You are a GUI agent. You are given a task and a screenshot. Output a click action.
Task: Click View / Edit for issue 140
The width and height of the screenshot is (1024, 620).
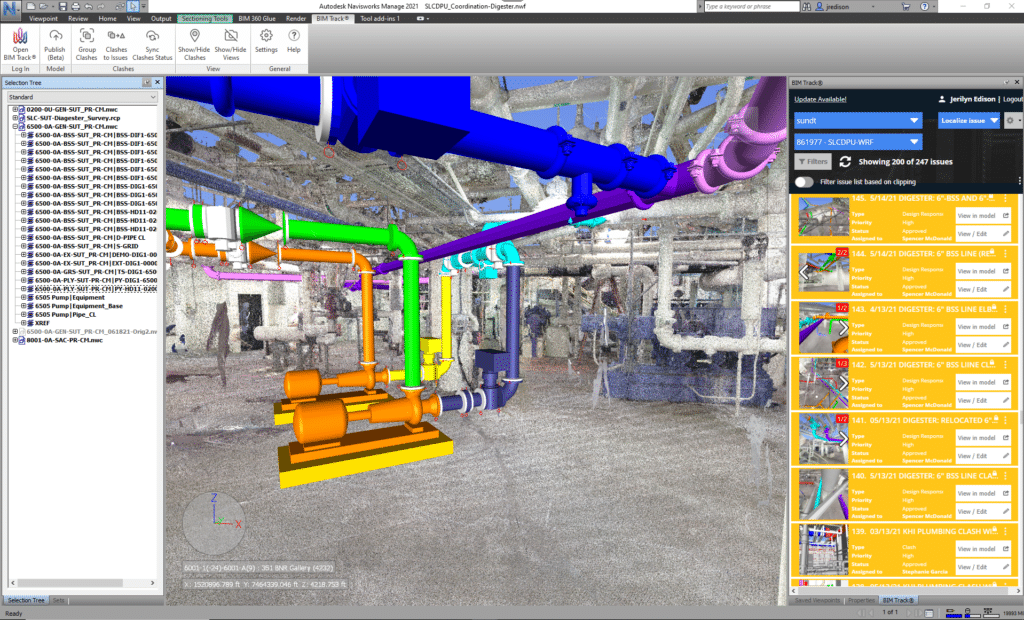pos(983,512)
